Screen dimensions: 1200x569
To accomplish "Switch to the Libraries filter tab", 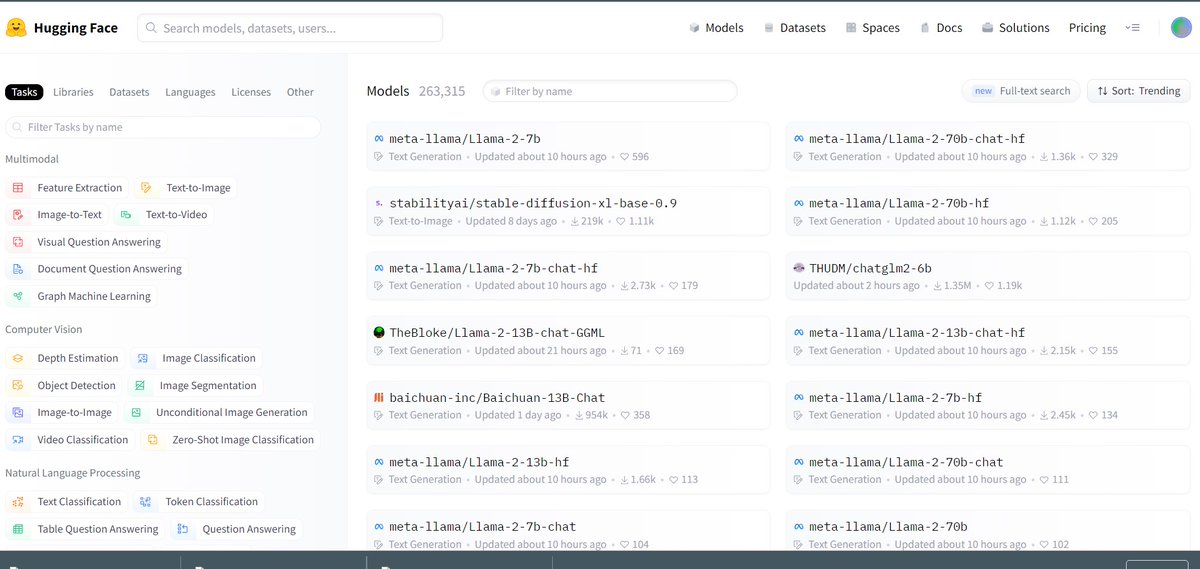I will pos(73,92).
